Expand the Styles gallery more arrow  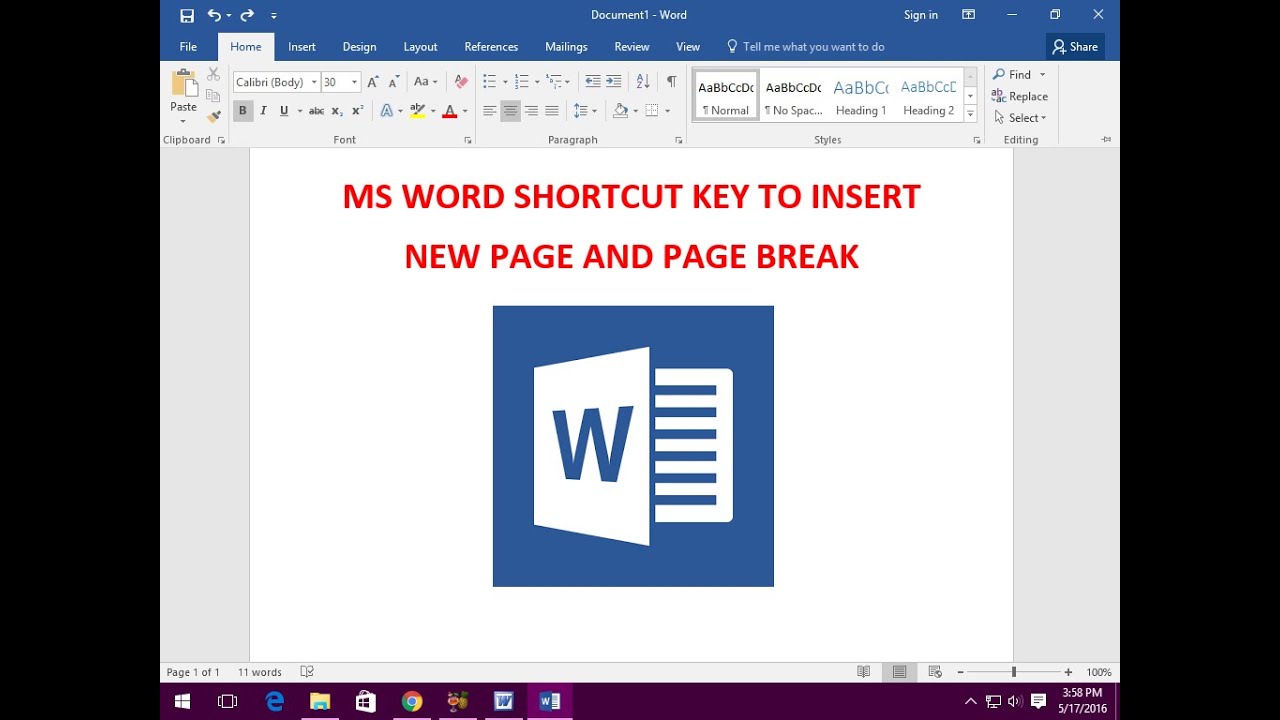[x=970, y=115]
